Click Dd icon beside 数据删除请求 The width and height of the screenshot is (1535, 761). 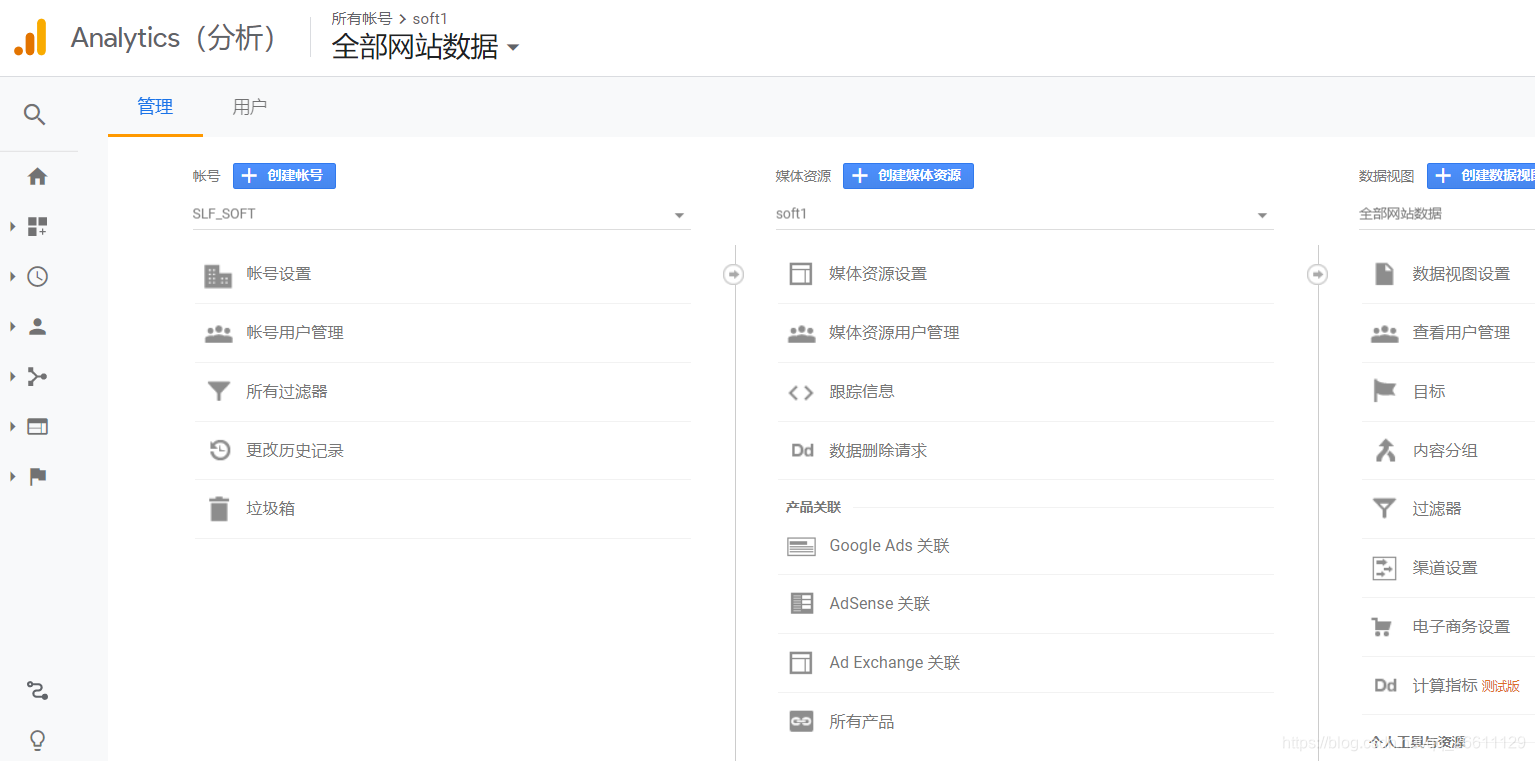pyautogui.click(x=802, y=451)
